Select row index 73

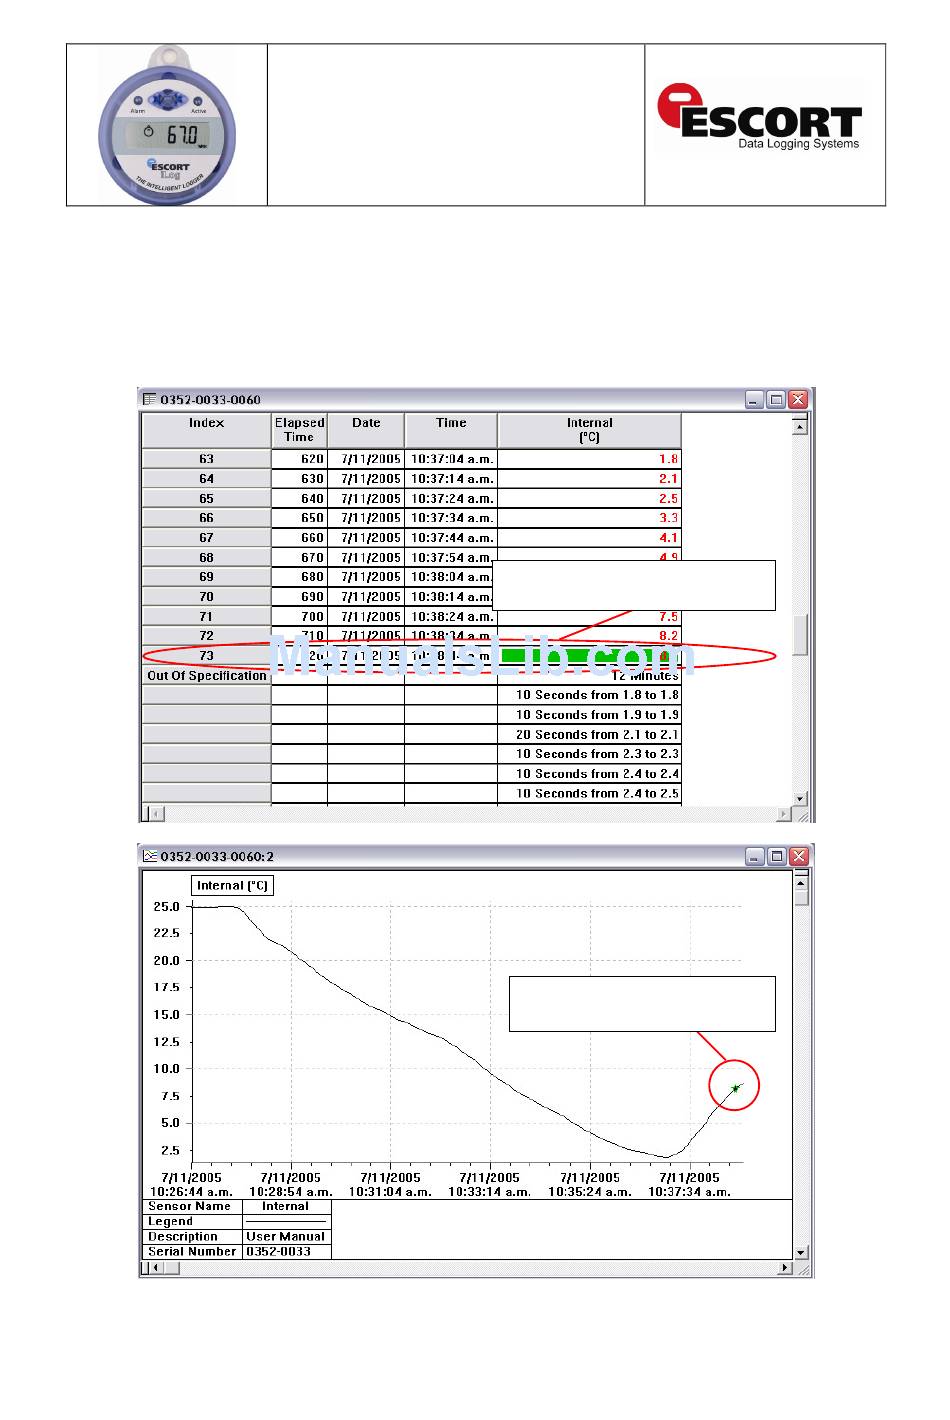pyautogui.click(x=206, y=656)
